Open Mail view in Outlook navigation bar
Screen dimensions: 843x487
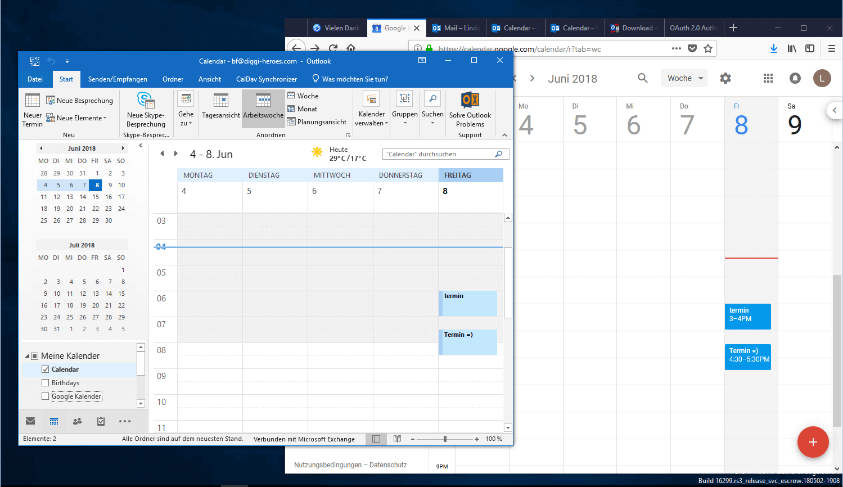pos(31,421)
